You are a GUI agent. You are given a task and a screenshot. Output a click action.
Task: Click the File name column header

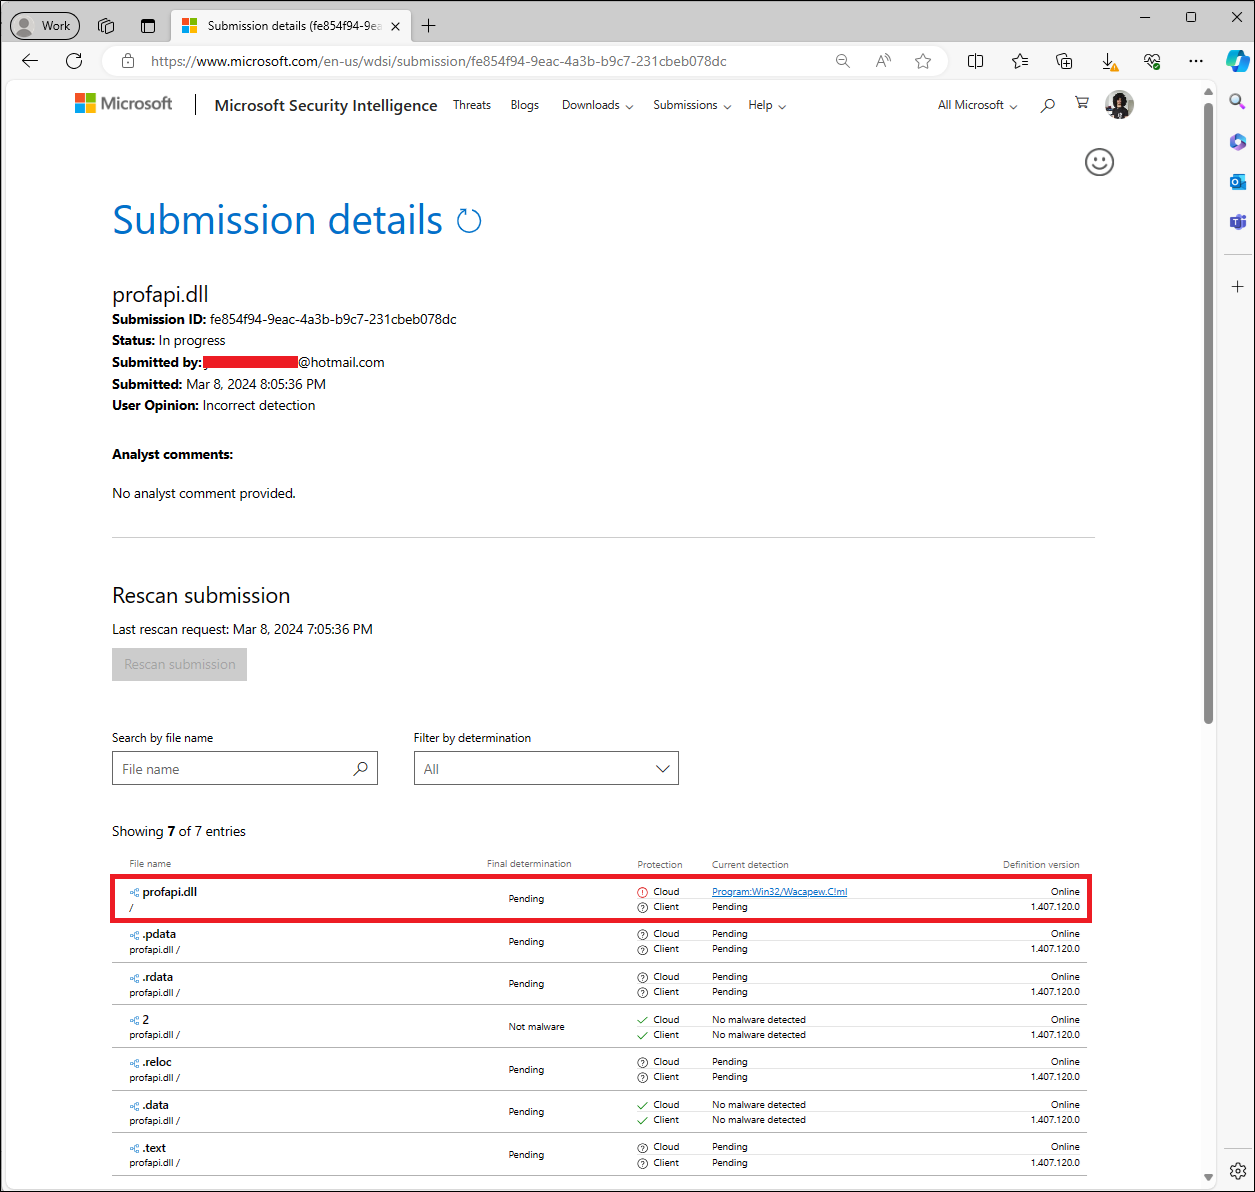pos(150,864)
